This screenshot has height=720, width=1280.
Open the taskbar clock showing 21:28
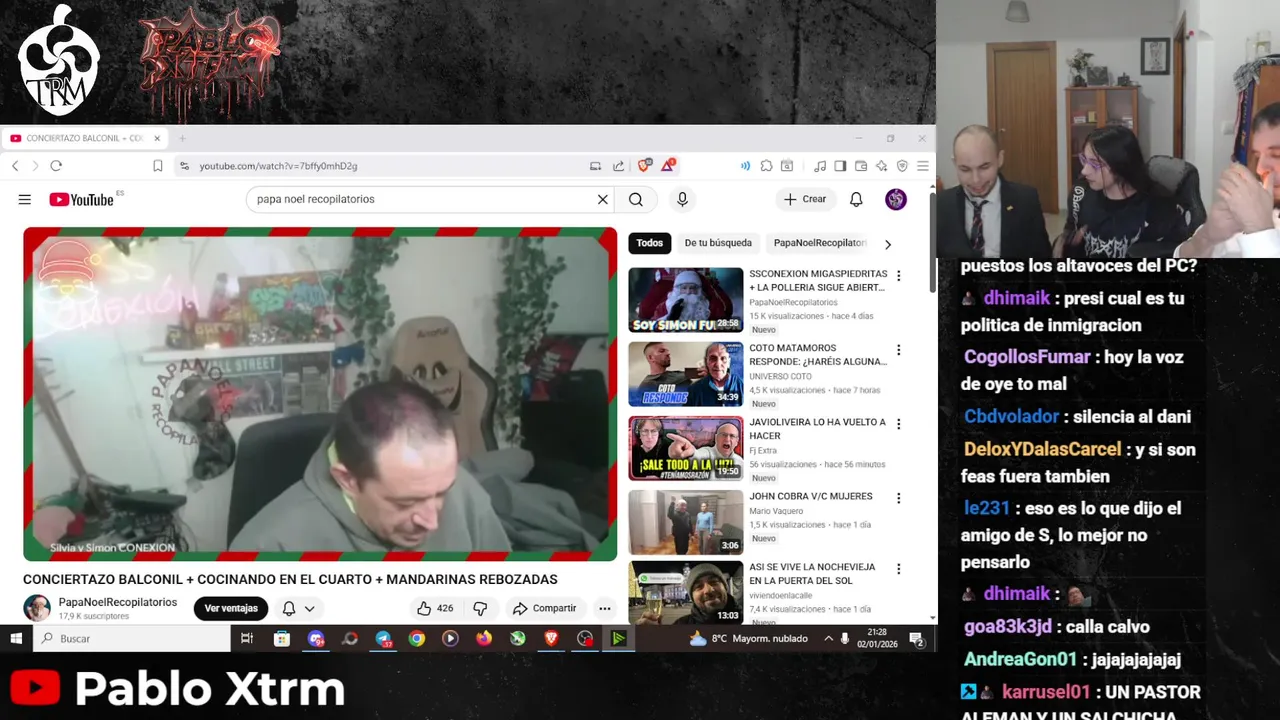tap(877, 638)
